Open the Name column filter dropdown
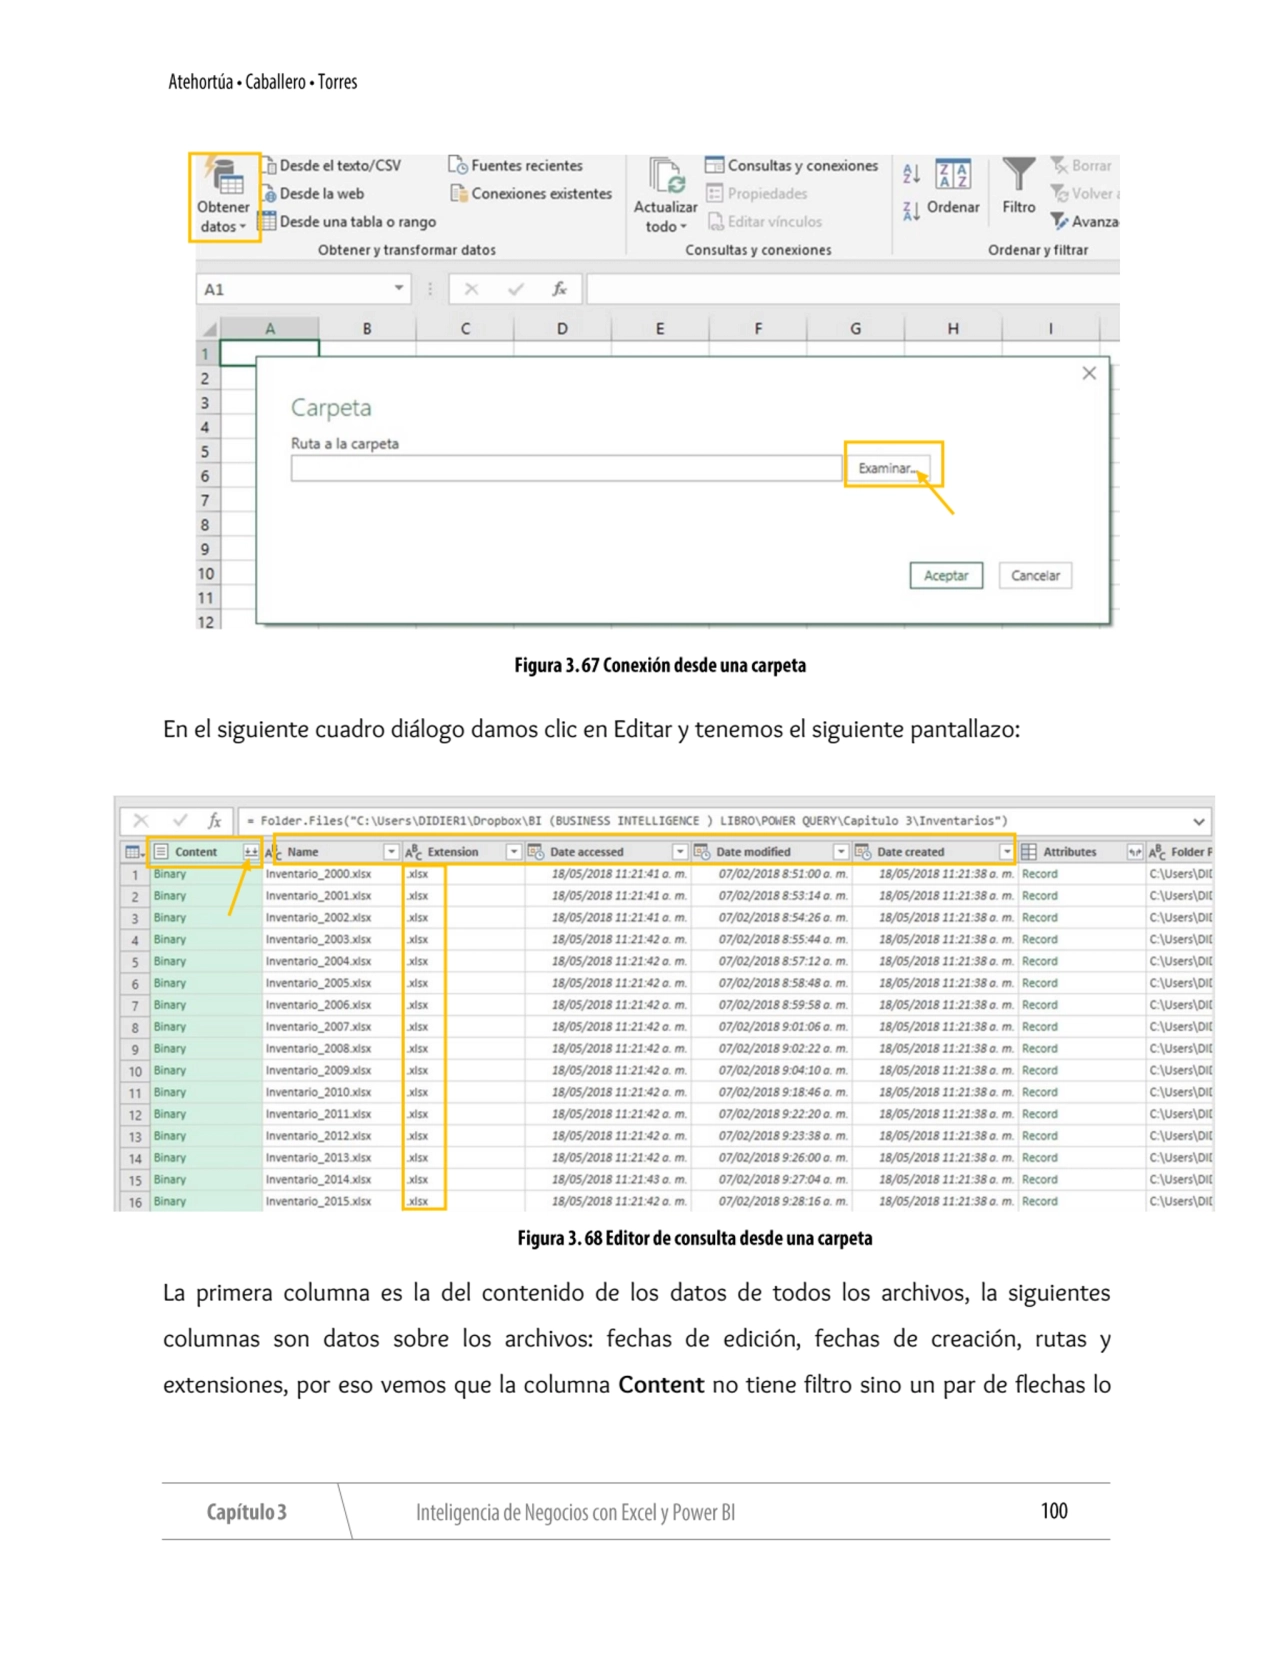Viewport: 1280px width, 1656px height. click(391, 852)
